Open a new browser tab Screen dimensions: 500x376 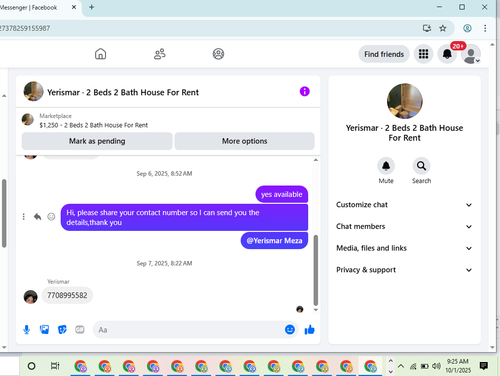point(92,7)
